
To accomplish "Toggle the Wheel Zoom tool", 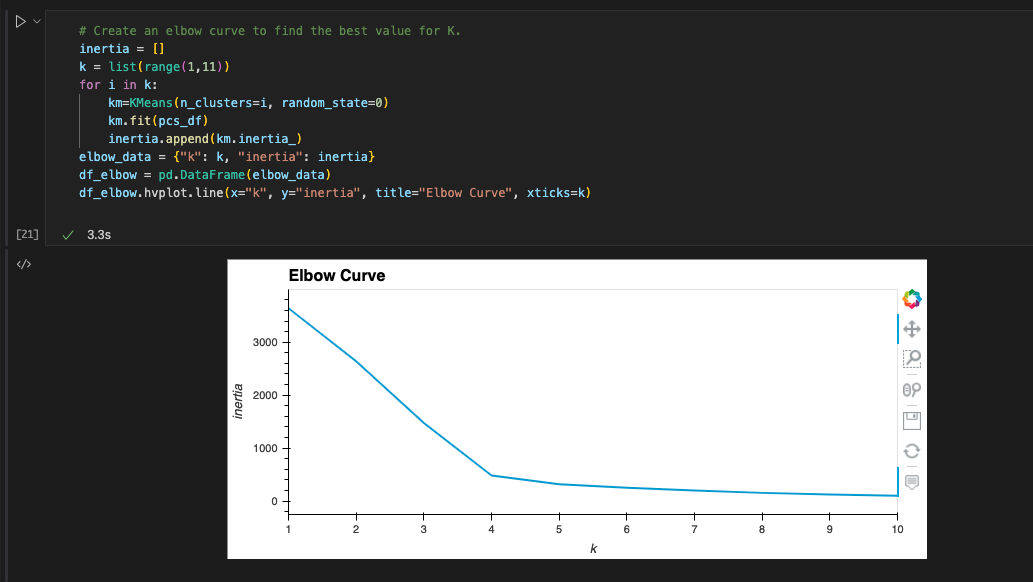I will (x=912, y=390).
